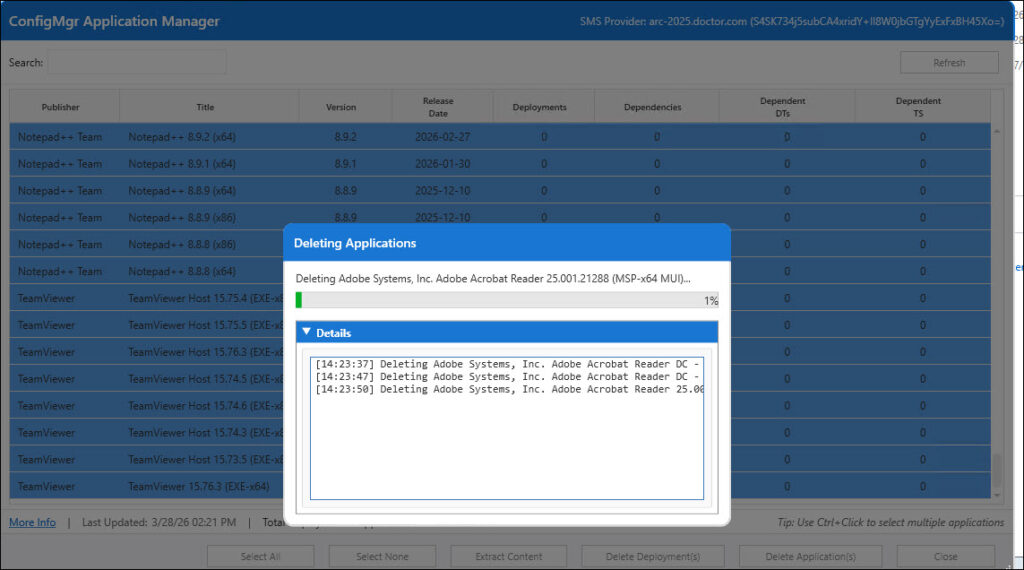Click the Select None button
Viewport: 1024px width, 570px height.
click(x=382, y=556)
